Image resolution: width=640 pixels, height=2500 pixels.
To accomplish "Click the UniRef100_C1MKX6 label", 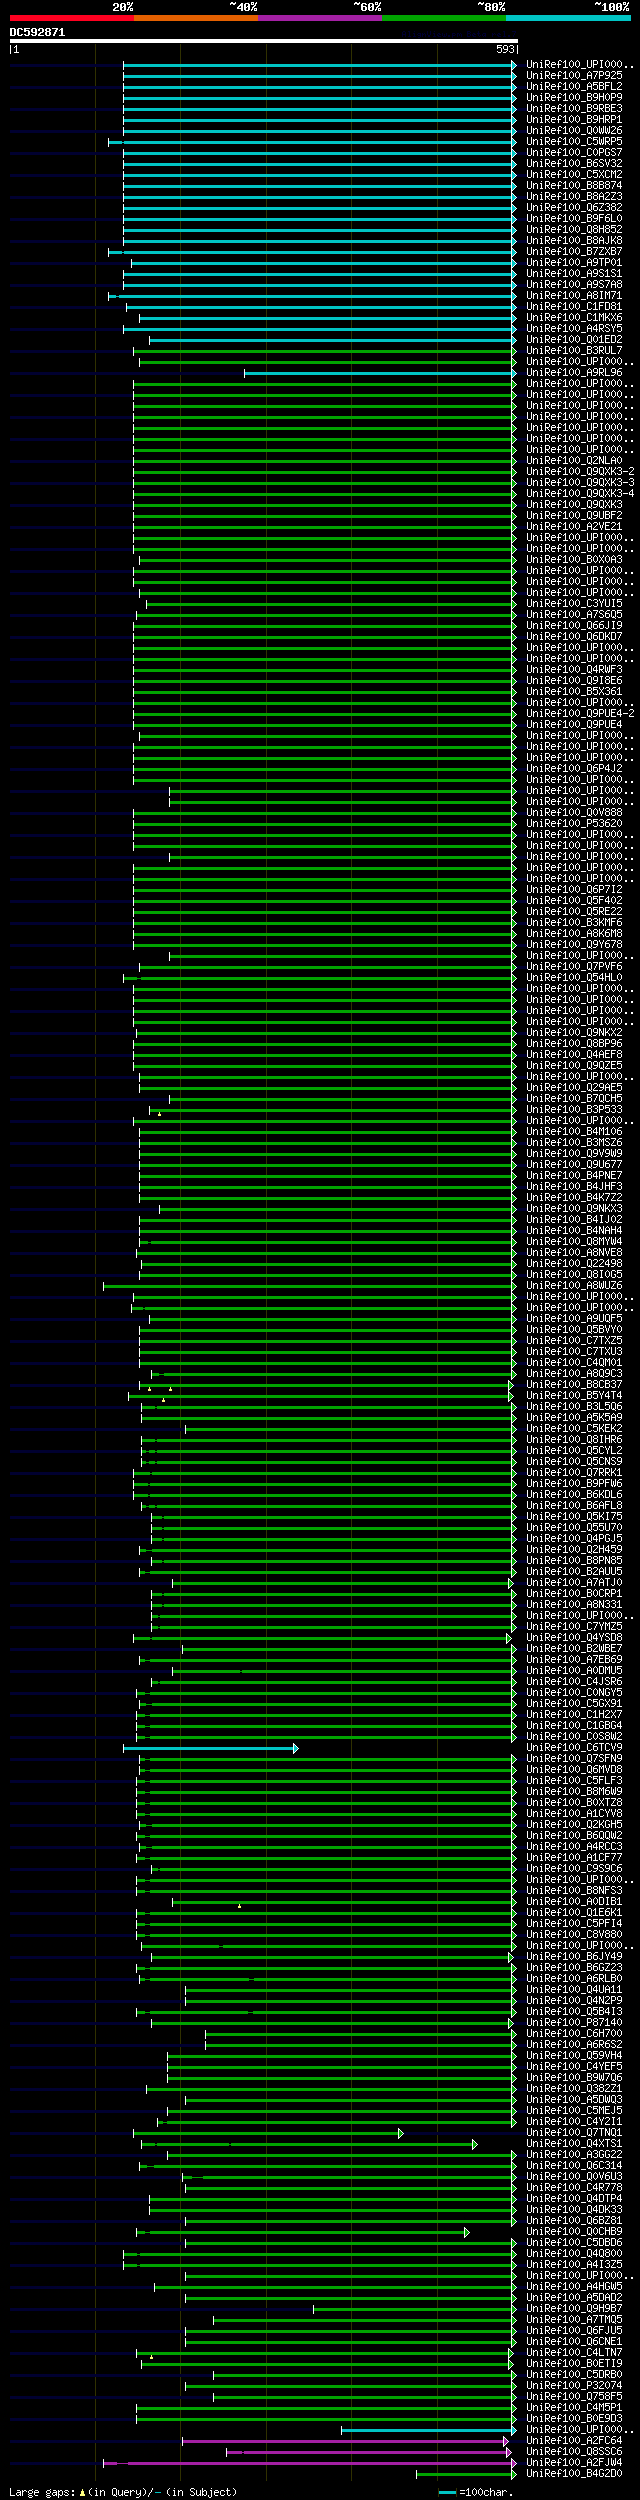I will click(x=574, y=317).
